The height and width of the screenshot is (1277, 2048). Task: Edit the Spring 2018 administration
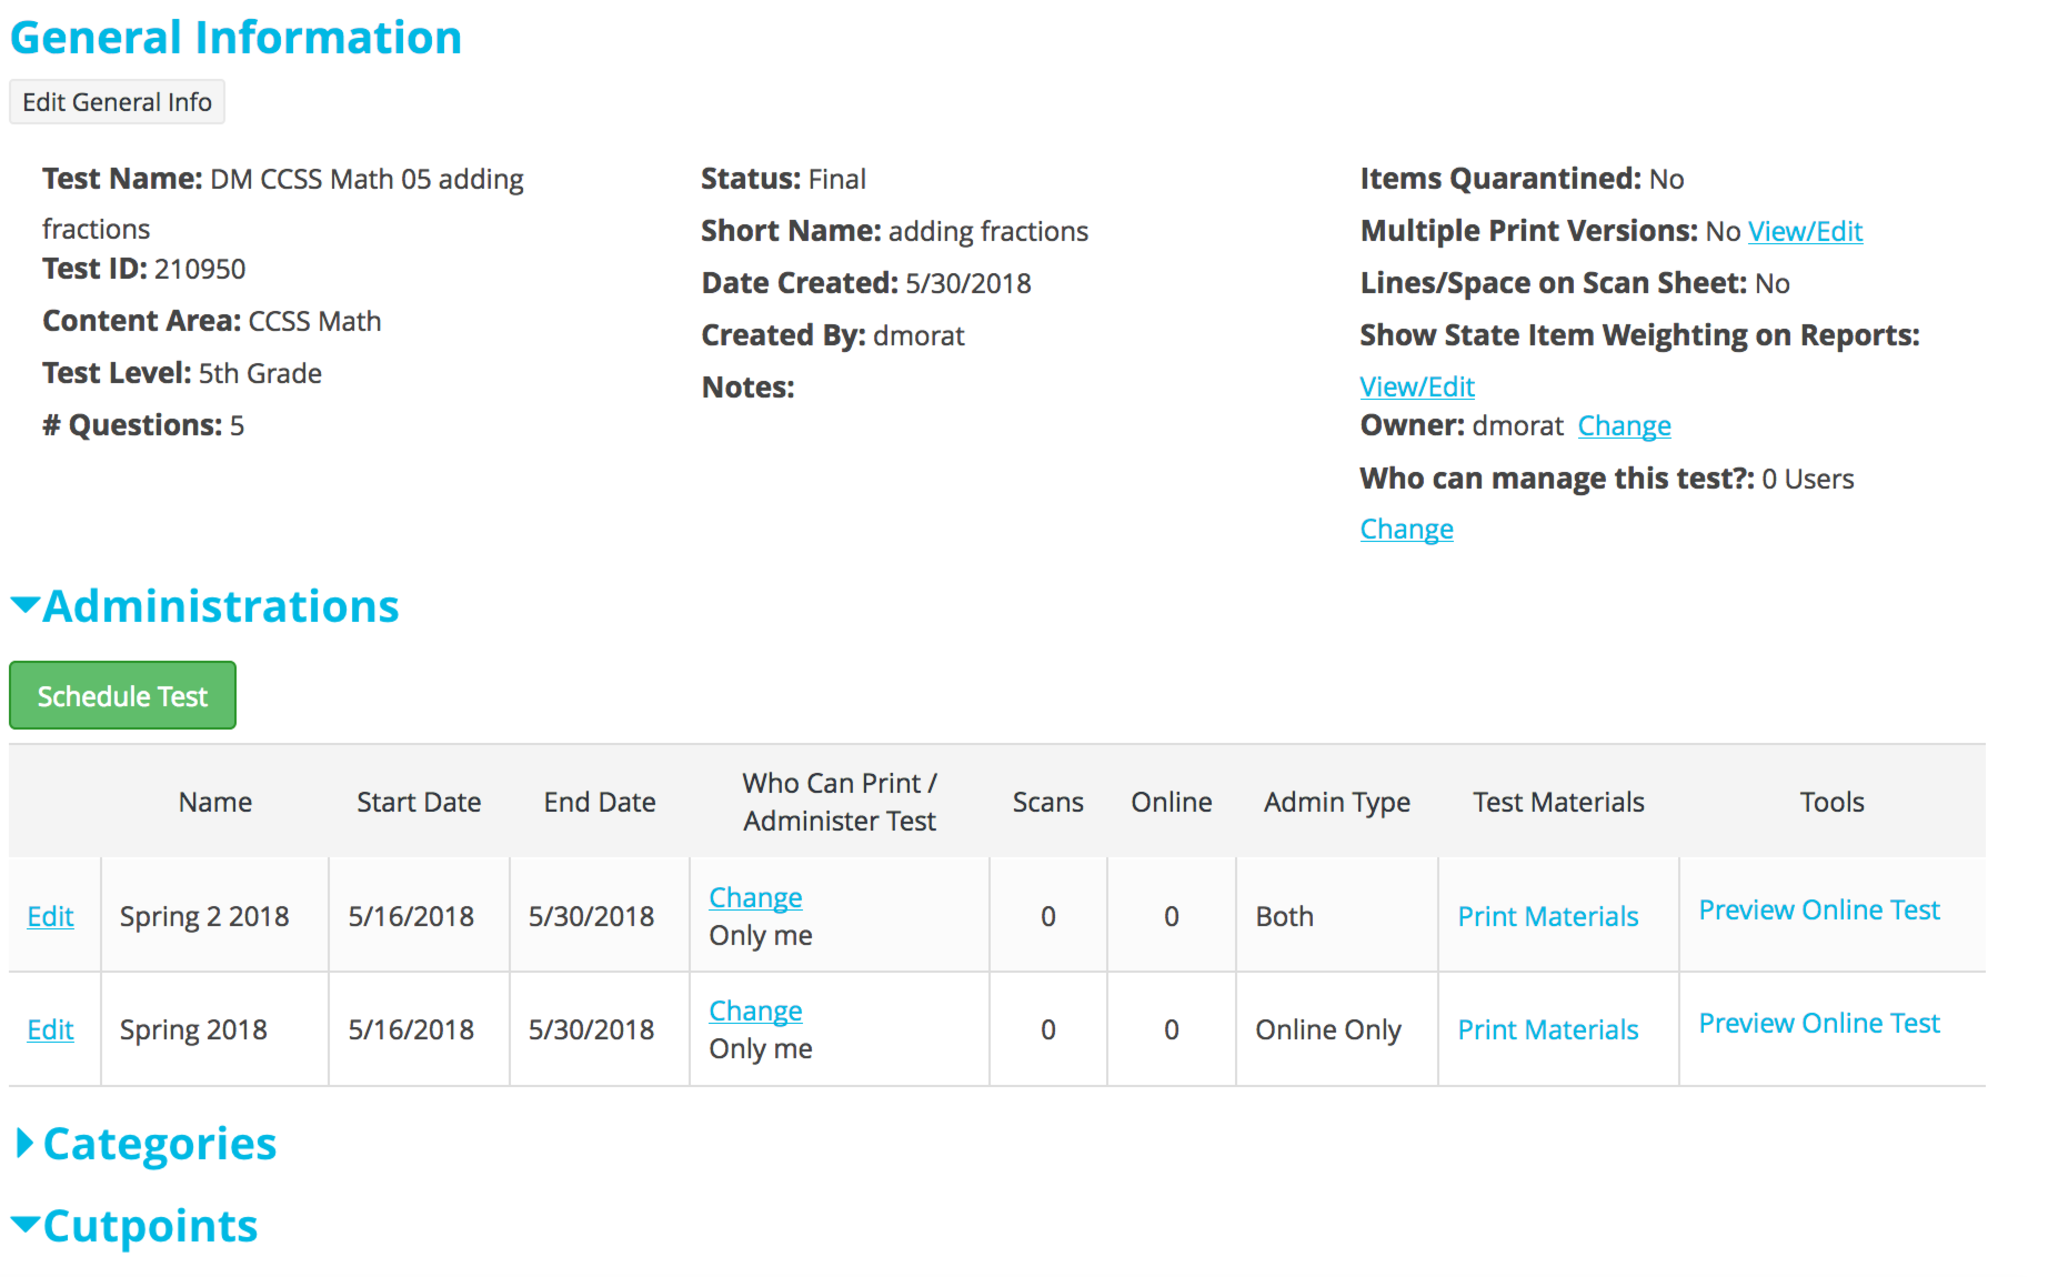coord(50,1029)
